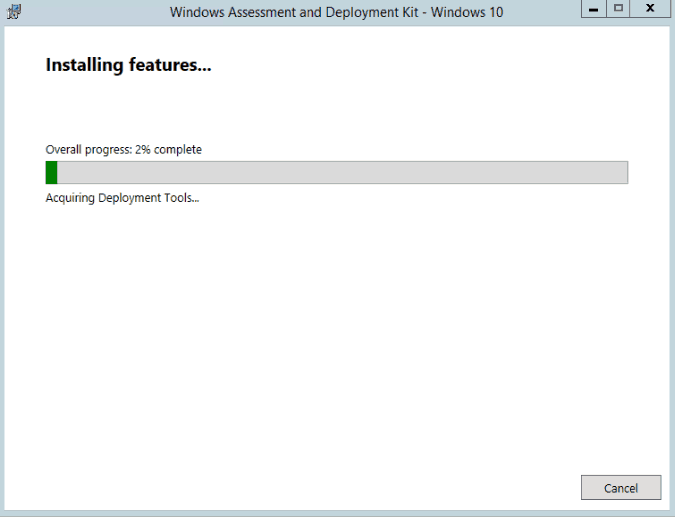Select the 'Installing features...' heading

coord(128,65)
